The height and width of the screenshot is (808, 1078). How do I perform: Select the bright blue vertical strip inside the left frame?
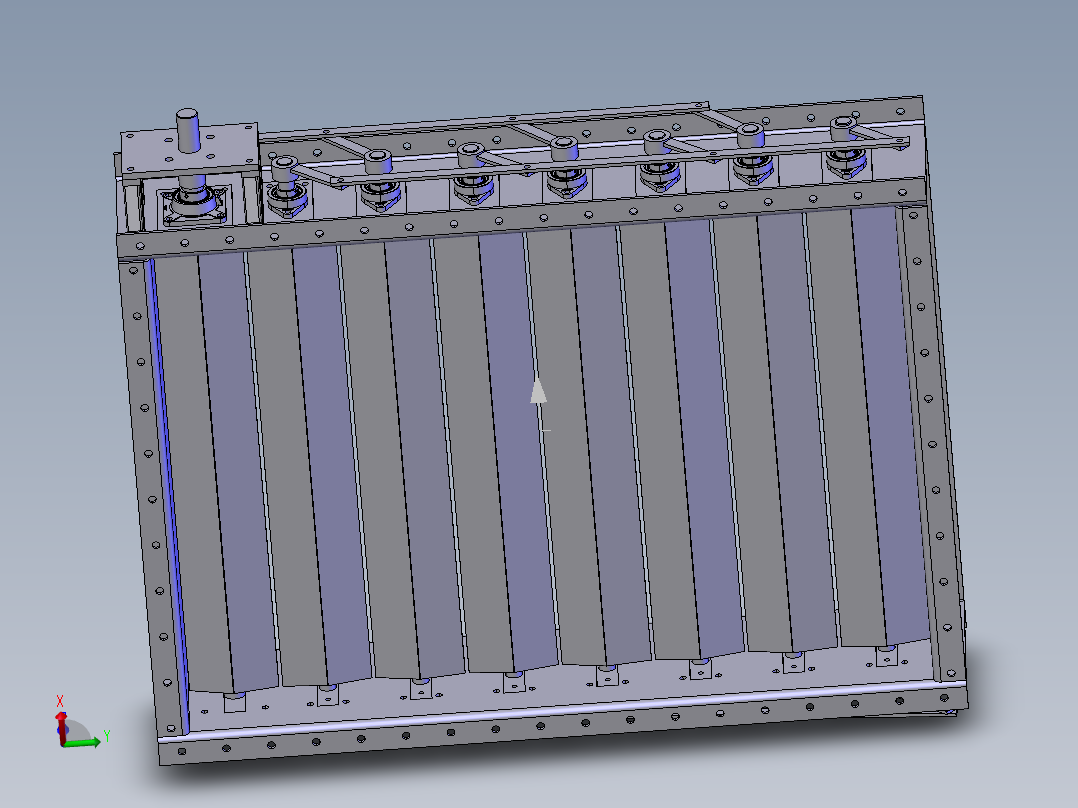[167, 495]
